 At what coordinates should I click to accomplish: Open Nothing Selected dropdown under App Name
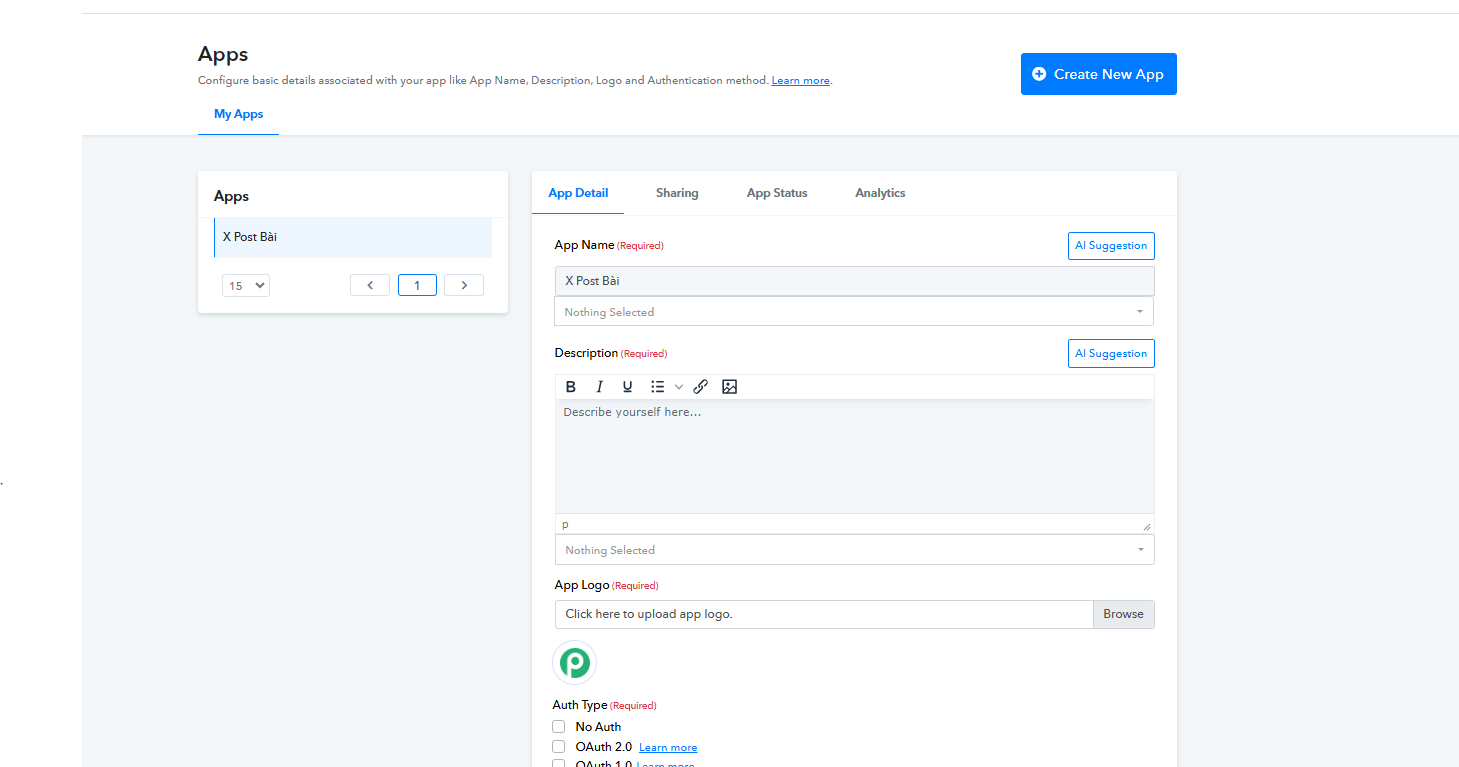(854, 312)
